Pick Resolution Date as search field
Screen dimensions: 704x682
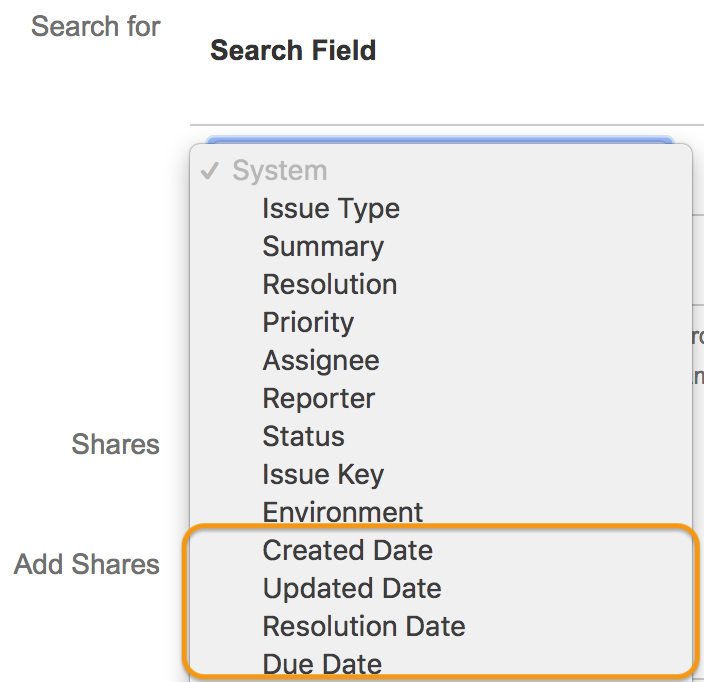click(364, 627)
